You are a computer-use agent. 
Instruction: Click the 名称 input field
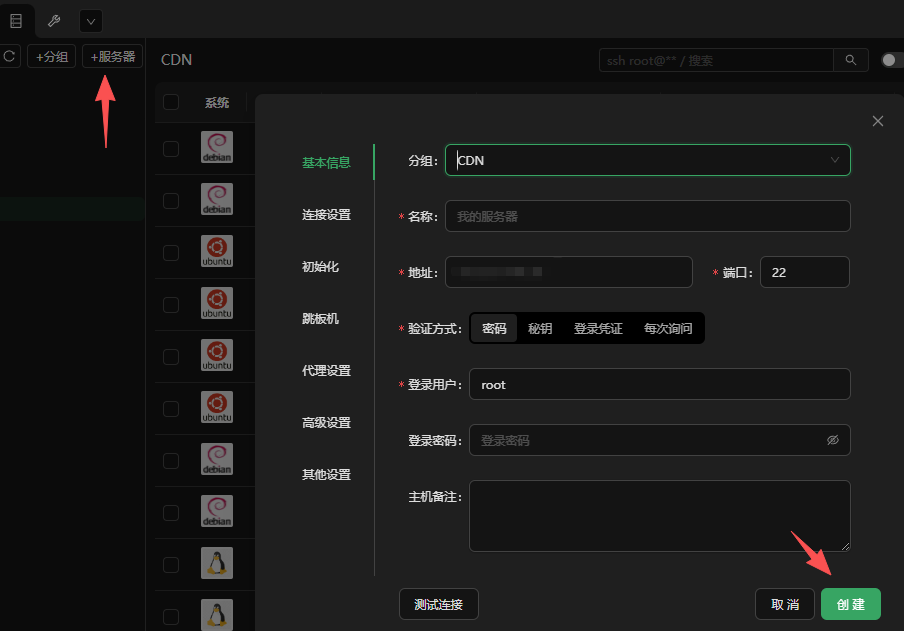point(647,216)
